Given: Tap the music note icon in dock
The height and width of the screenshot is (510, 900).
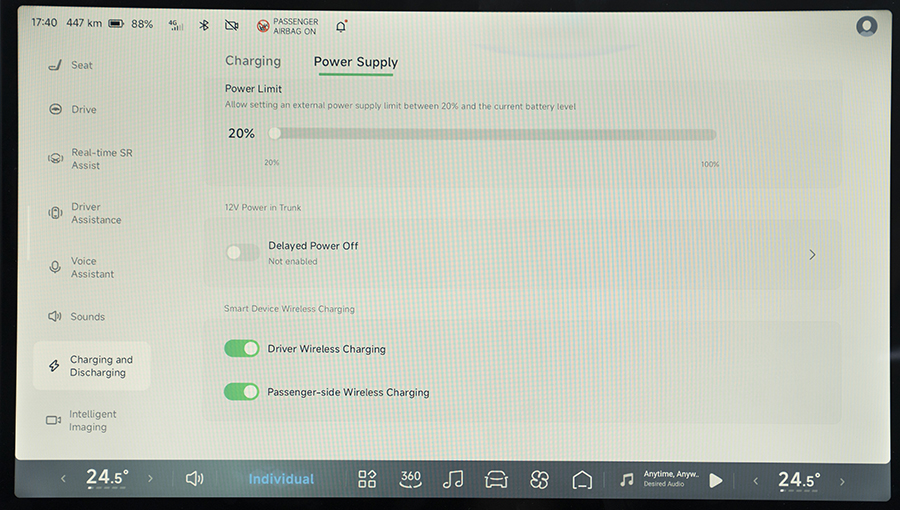Looking at the screenshot, I should pos(453,479).
